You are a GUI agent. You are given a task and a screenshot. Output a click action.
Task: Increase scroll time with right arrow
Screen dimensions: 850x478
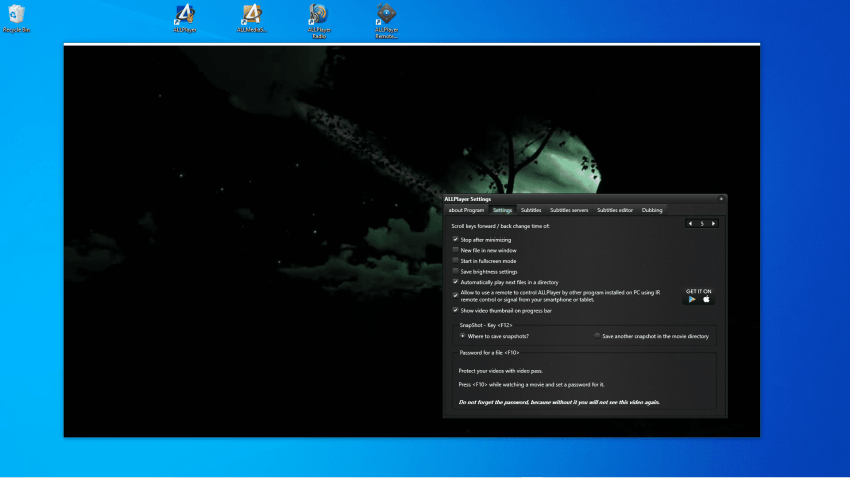click(713, 223)
